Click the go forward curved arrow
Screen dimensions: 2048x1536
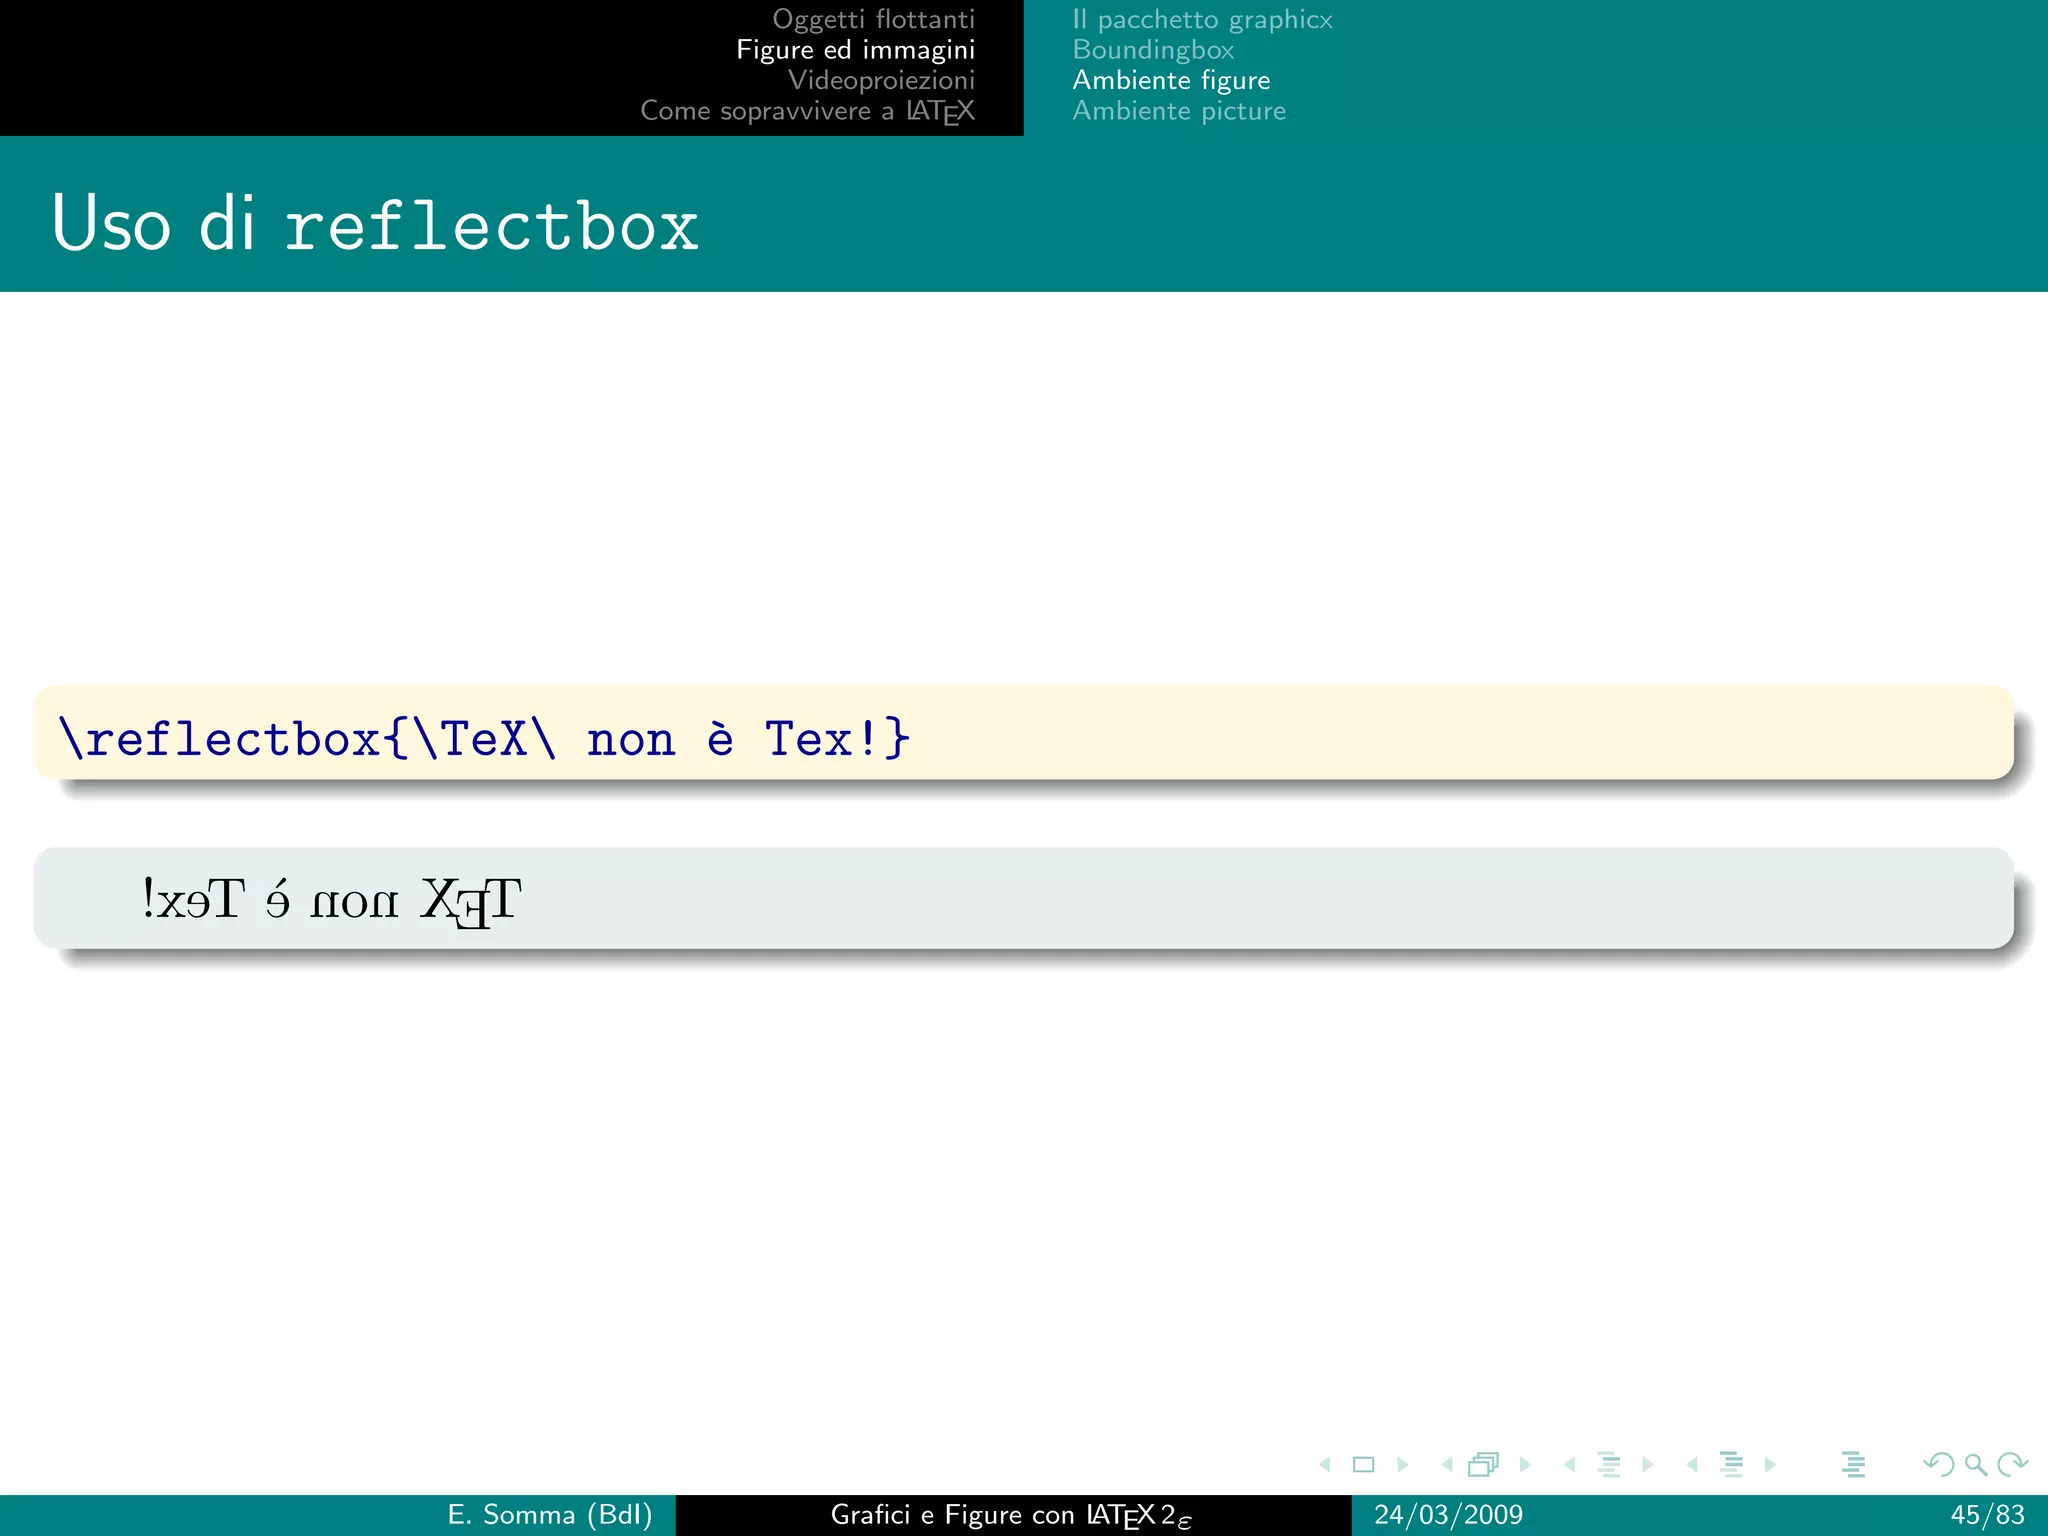click(2012, 1465)
